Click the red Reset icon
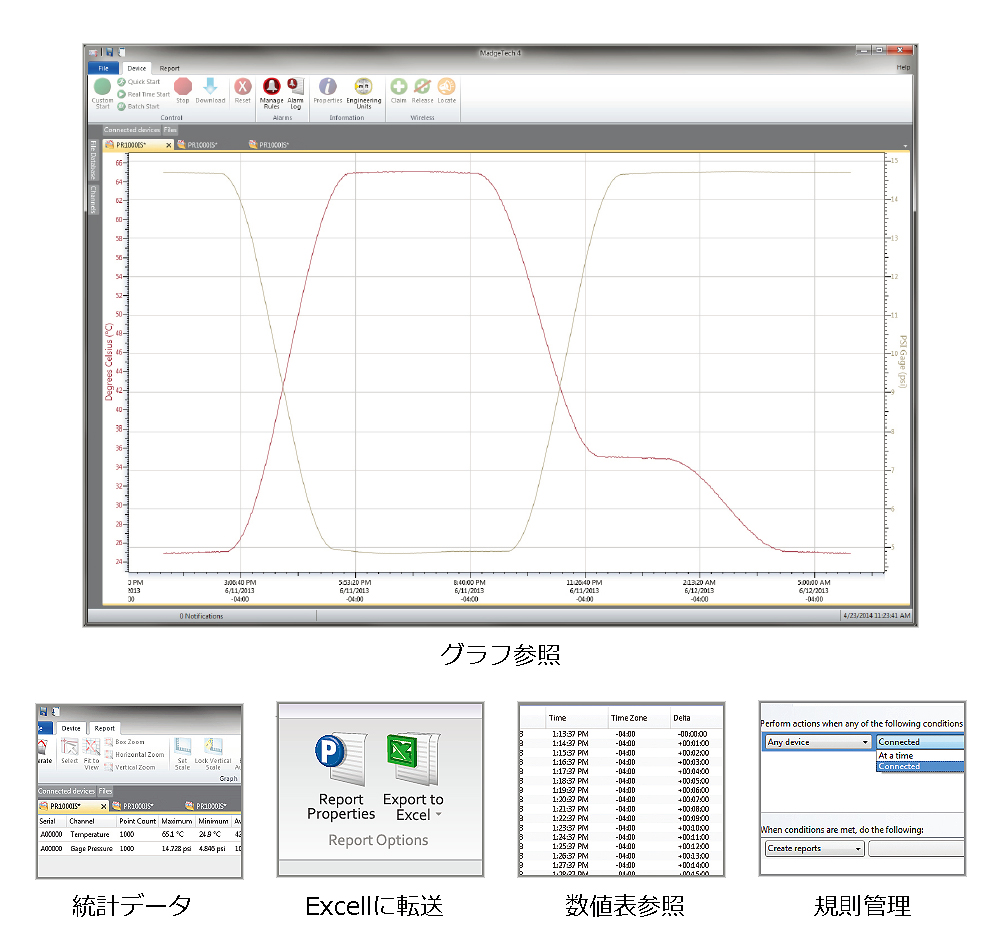The height and width of the screenshot is (950, 1000). coord(243,87)
